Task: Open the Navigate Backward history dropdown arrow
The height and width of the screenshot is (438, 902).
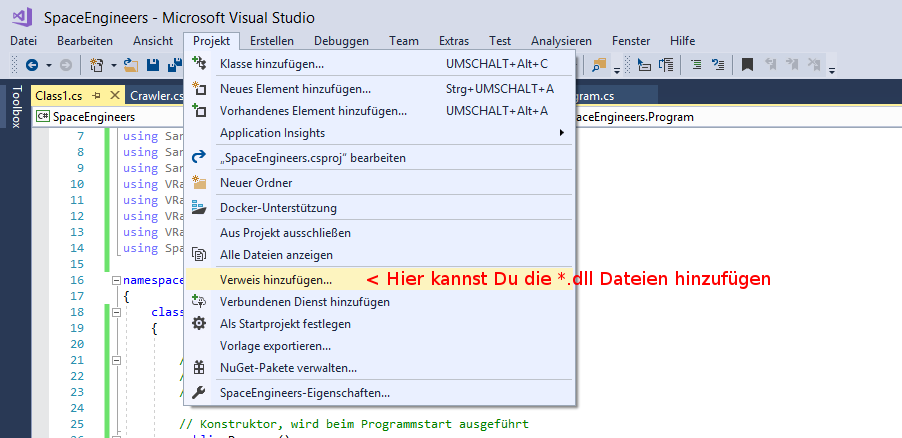Action: [49, 65]
